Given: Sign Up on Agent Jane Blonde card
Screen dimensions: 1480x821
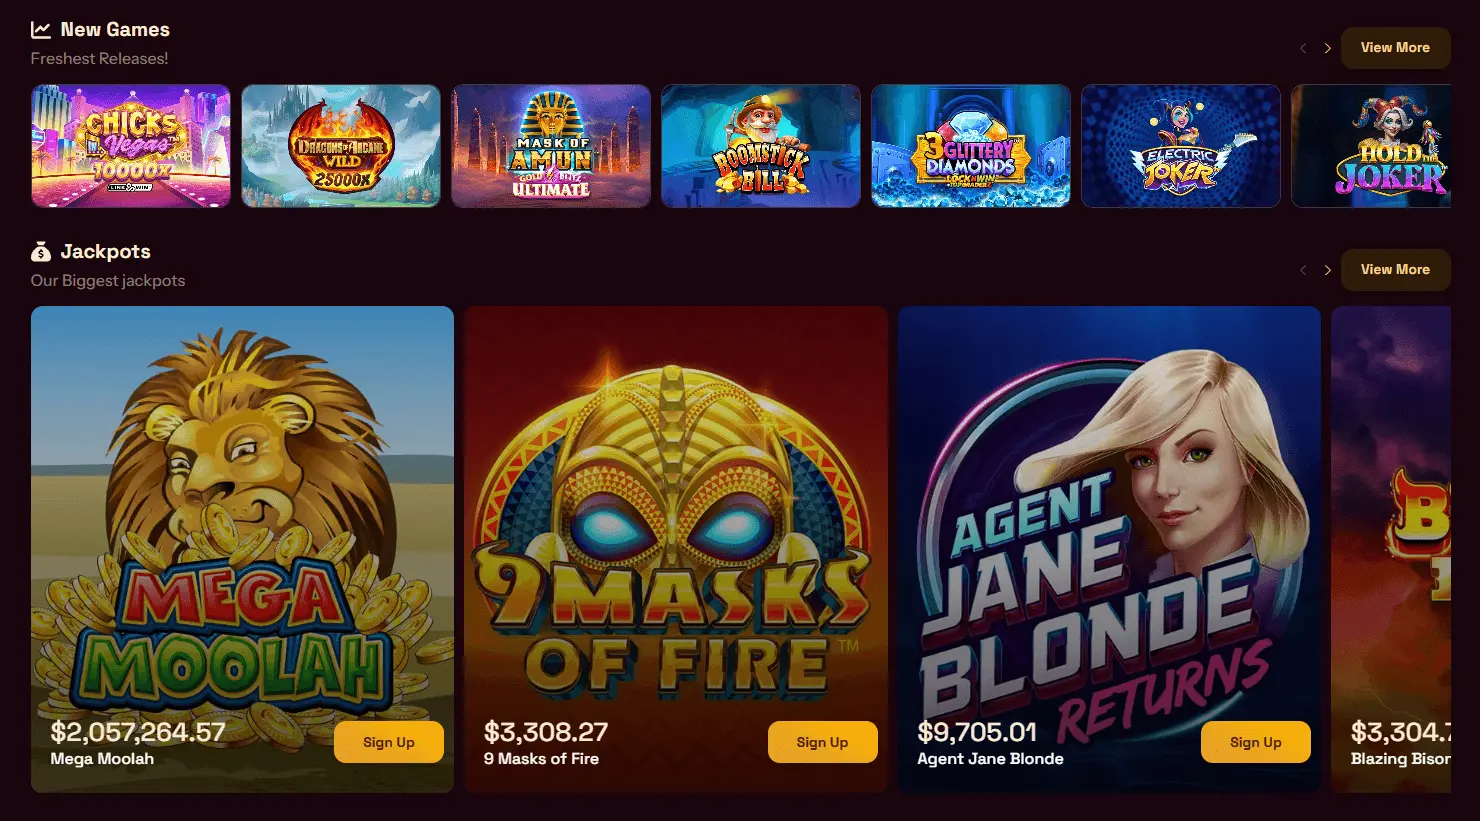Looking at the screenshot, I should 1256,742.
